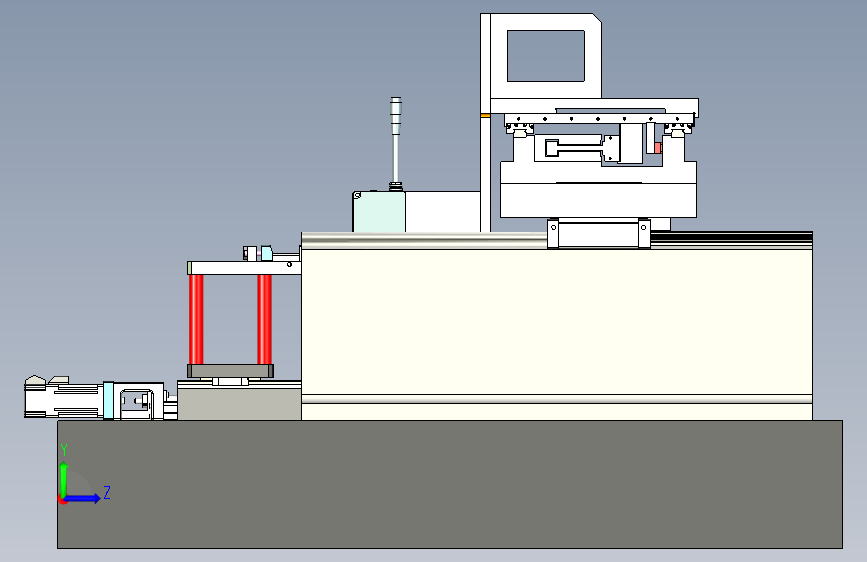Click the blue Z axis arrow of the triad

coord(83,498)
